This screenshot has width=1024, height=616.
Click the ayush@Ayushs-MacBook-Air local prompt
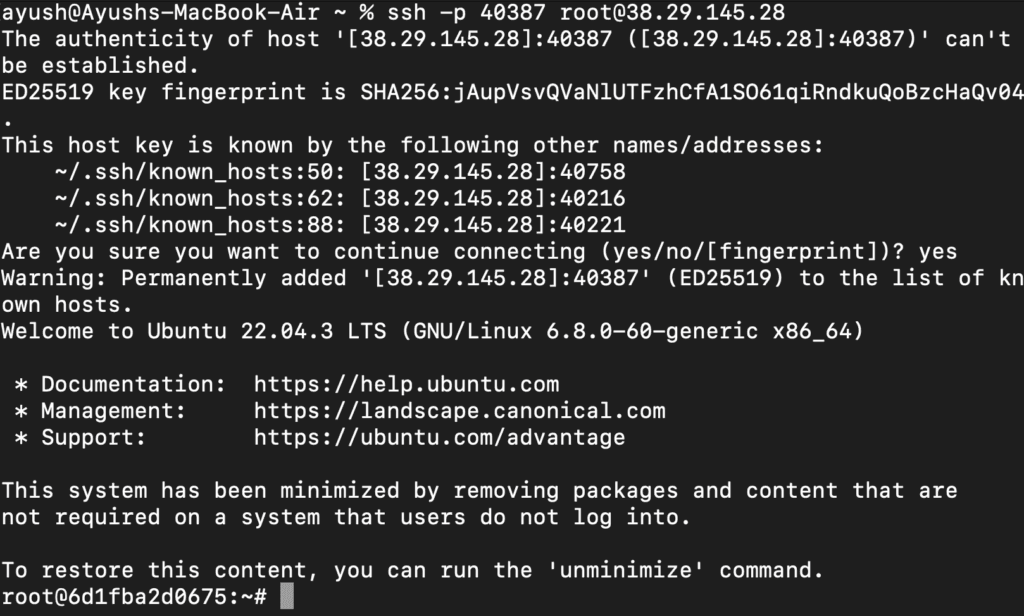161,12
